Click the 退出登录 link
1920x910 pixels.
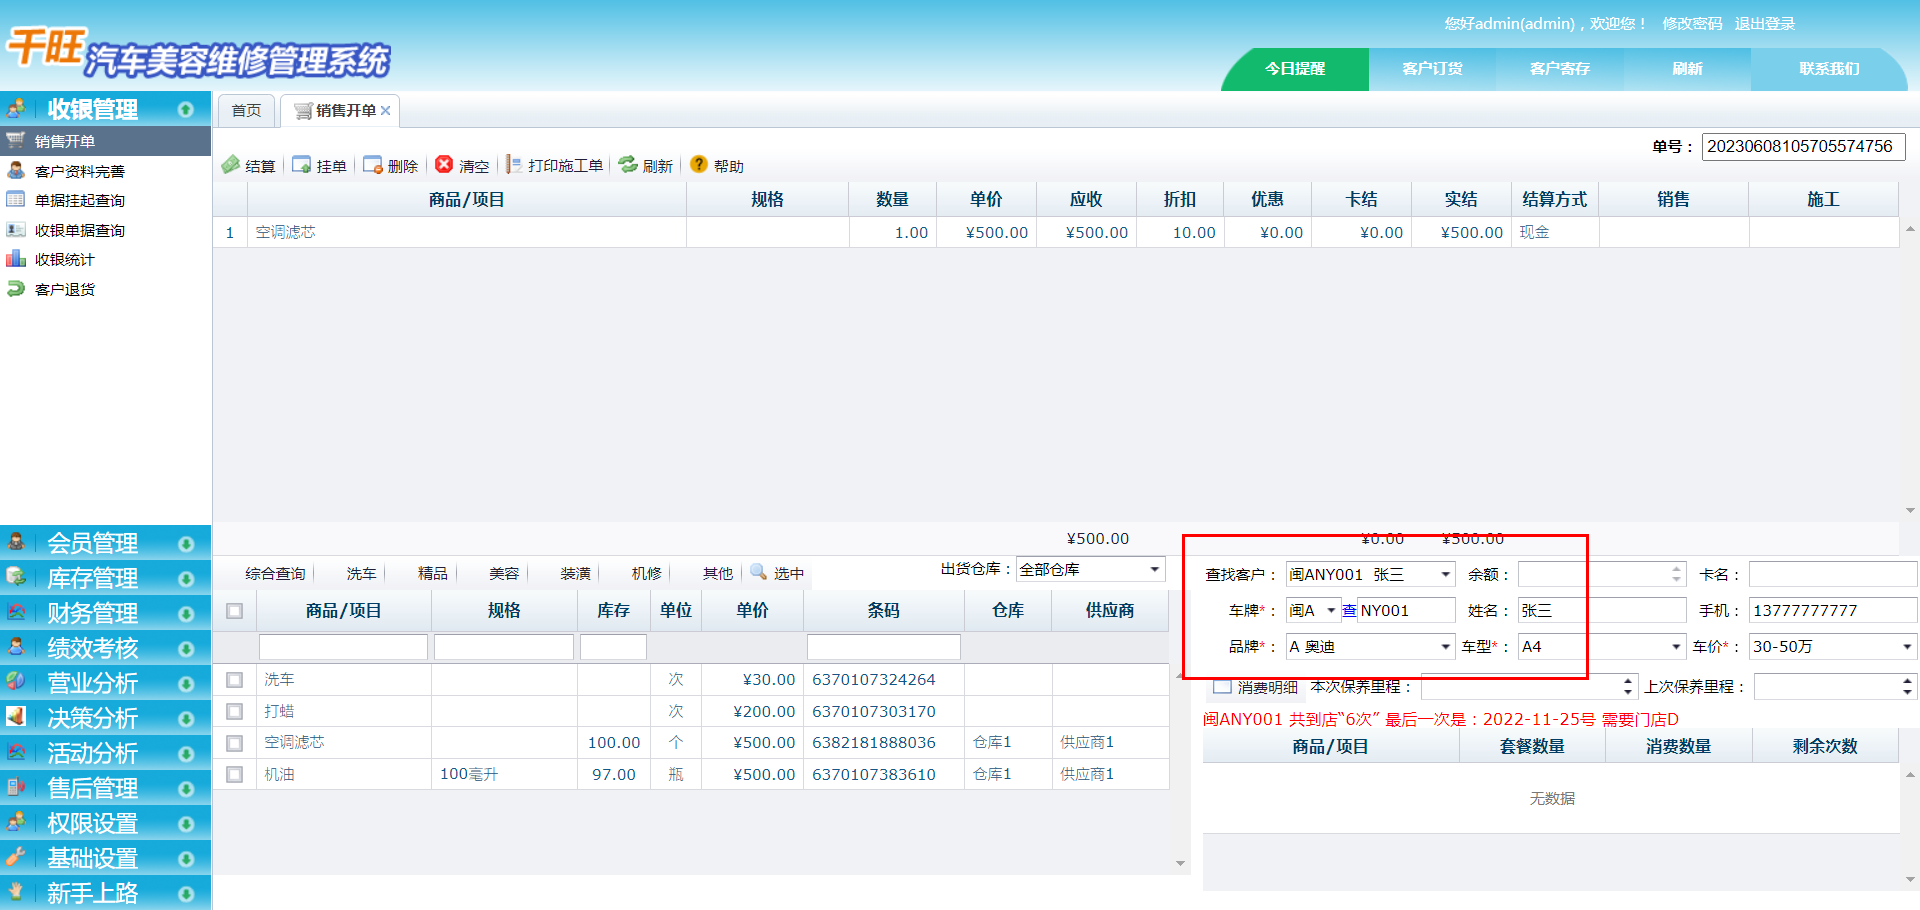pos(1765,23)
